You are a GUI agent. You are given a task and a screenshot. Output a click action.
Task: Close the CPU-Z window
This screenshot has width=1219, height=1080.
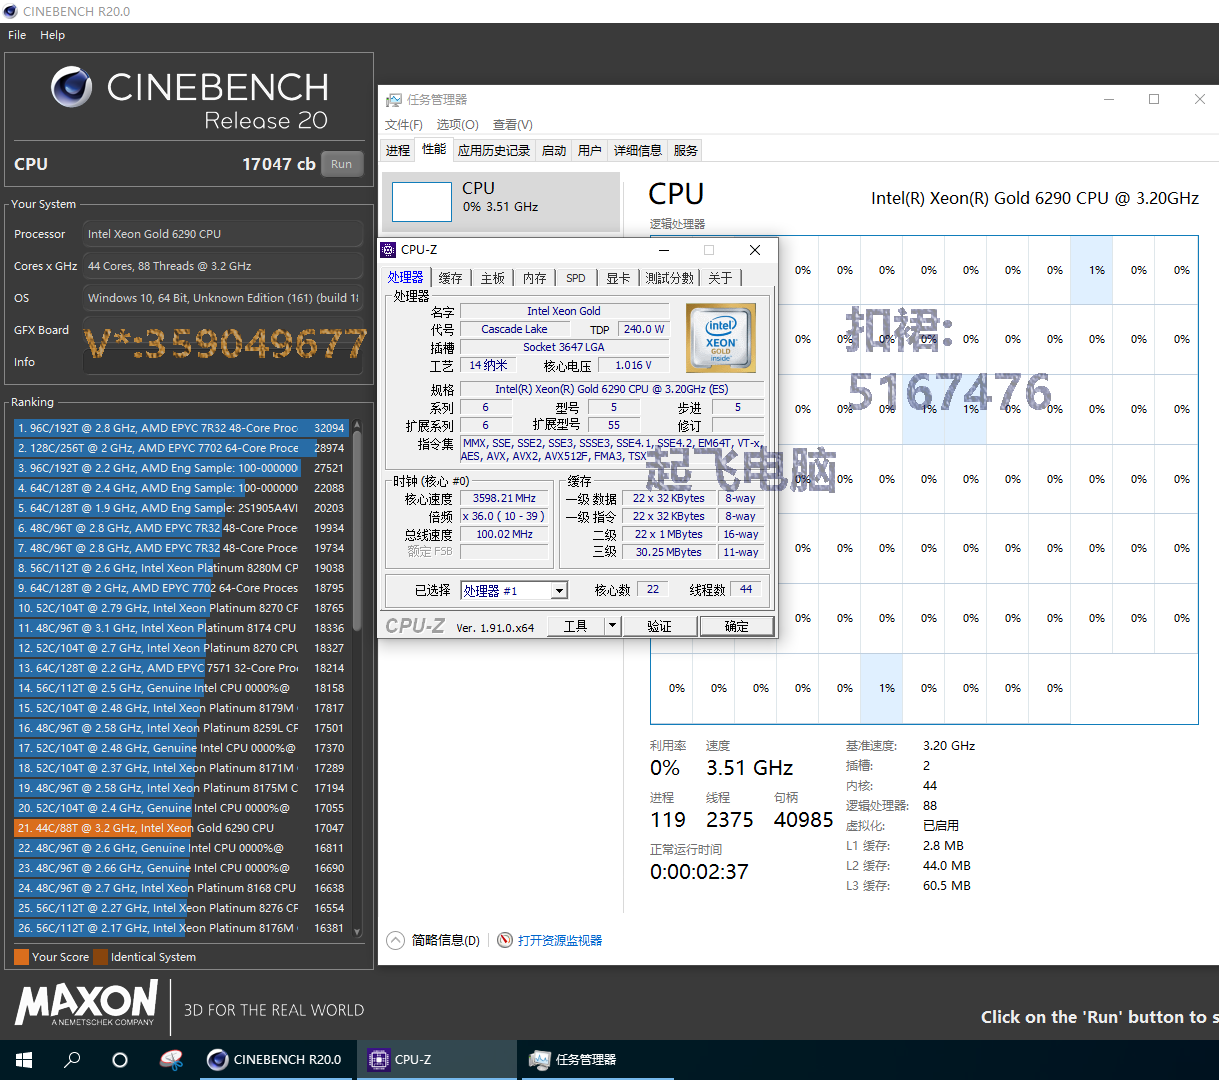(x=755, y=250)
